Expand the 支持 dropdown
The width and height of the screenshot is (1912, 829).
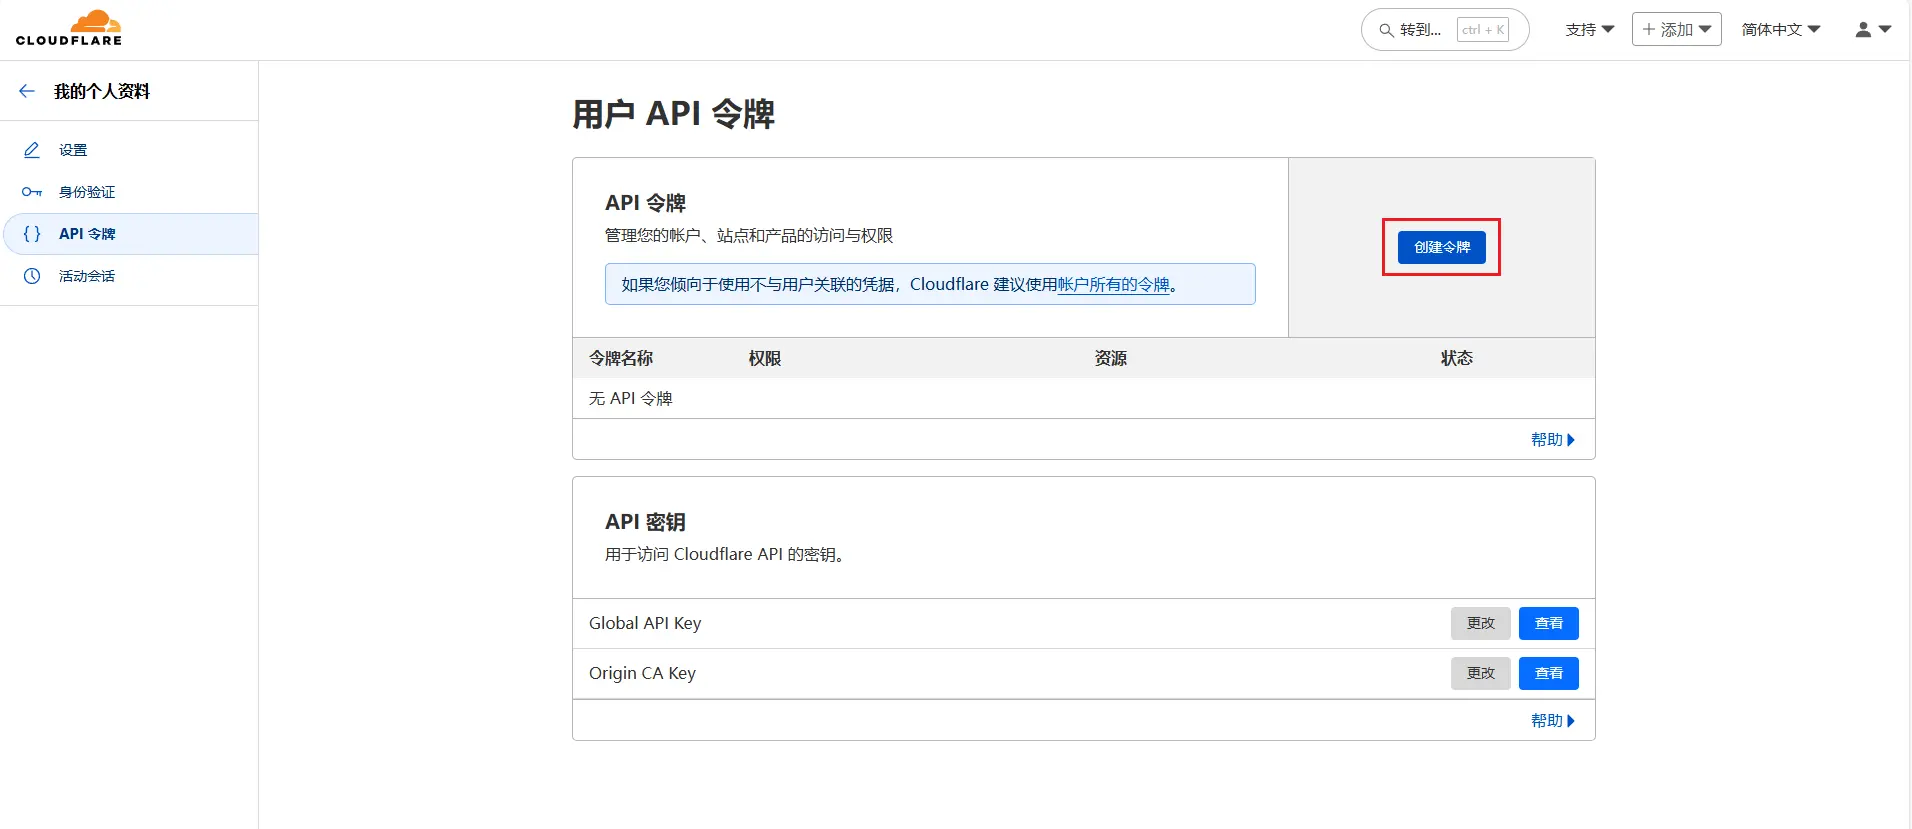tap(1590, 30)
